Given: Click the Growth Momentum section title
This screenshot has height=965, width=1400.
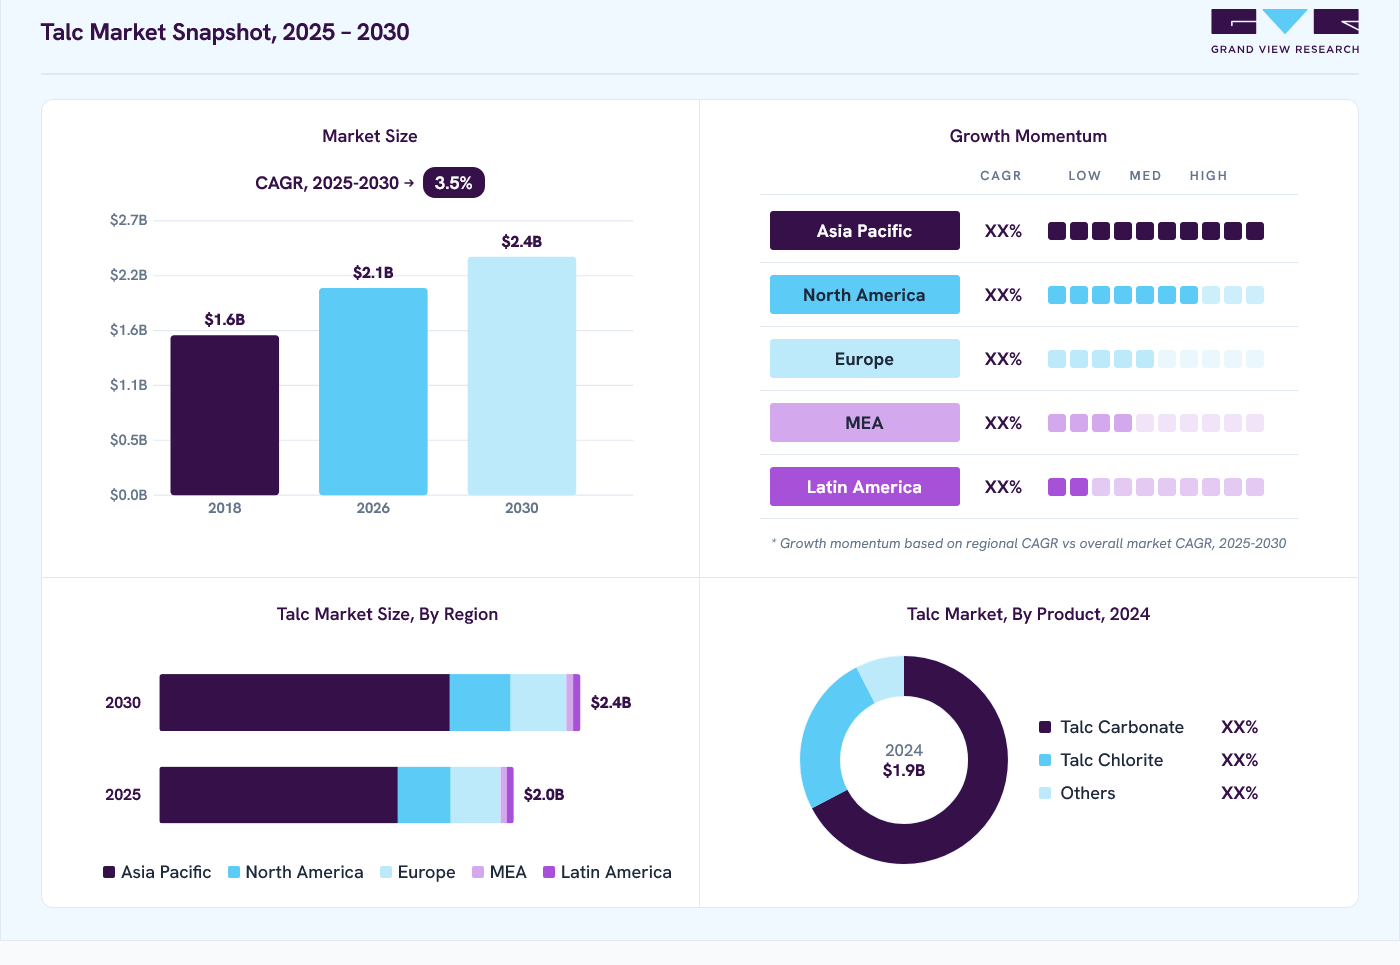Looking at the screenshot, I should point(1029,136).
